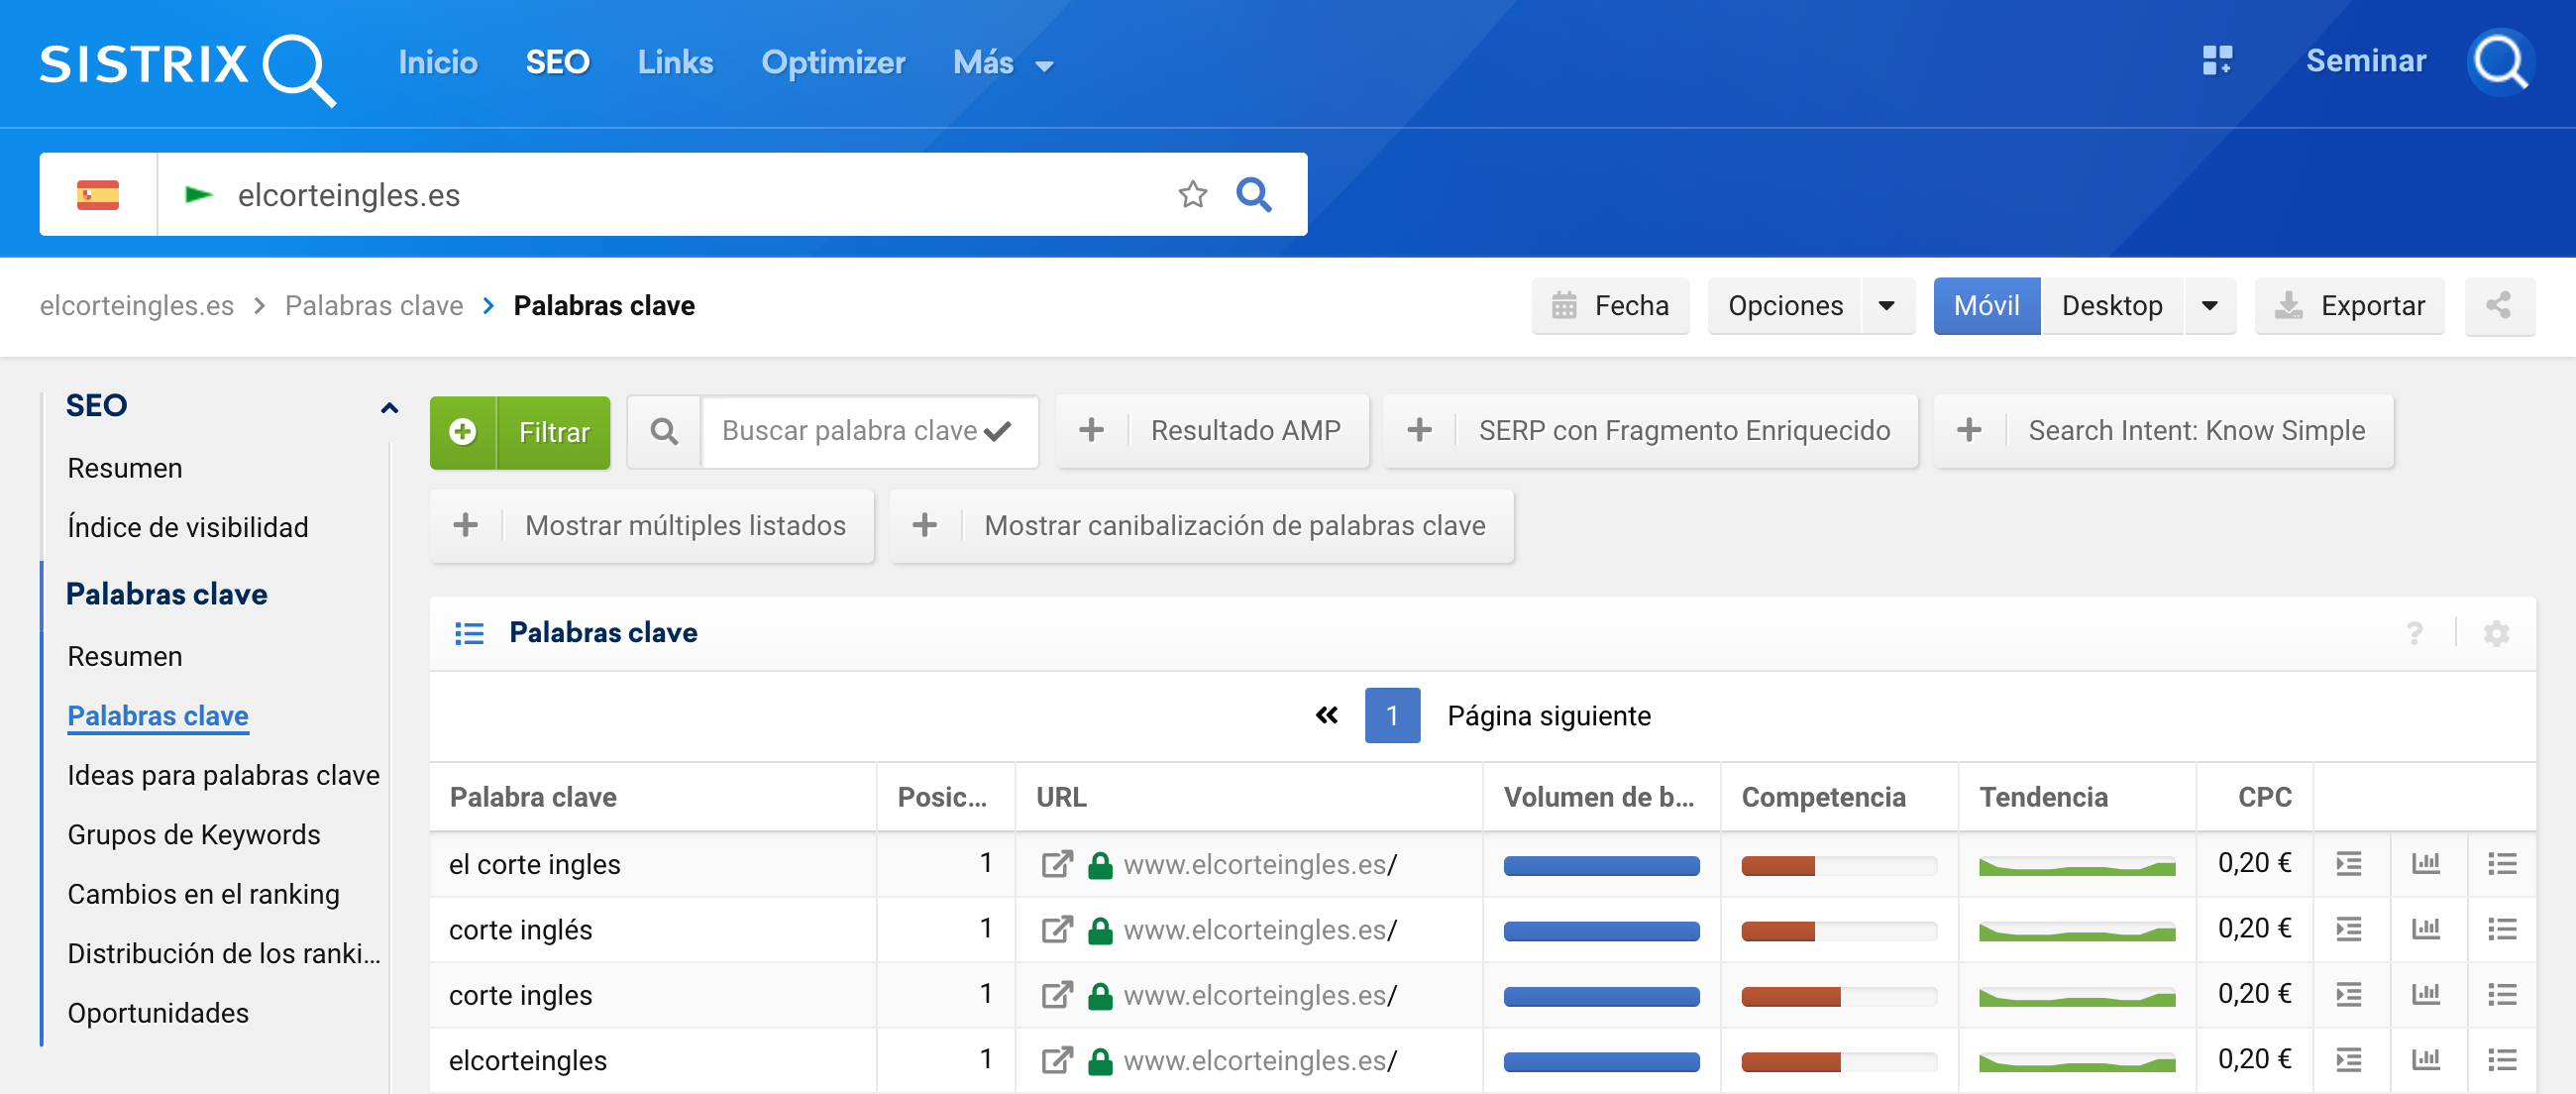Open the Fecha date picker
The width and height of the screenshot is (2576, 1094).
[x=1610, y=306]
